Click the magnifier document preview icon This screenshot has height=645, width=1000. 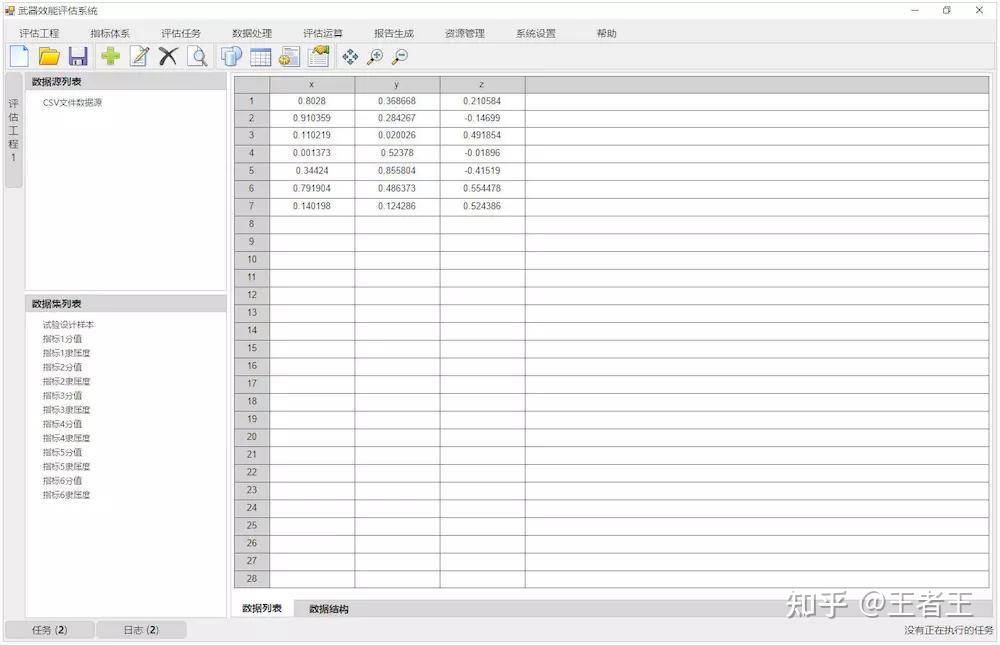click(198, 57)
